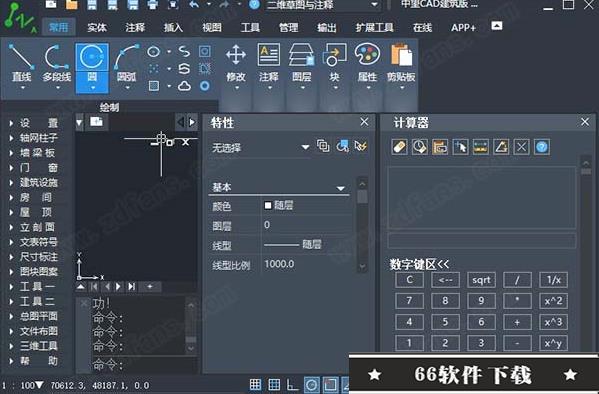Click the print icon in title bar
Viewport: 599px width, 394px height.
152,5
